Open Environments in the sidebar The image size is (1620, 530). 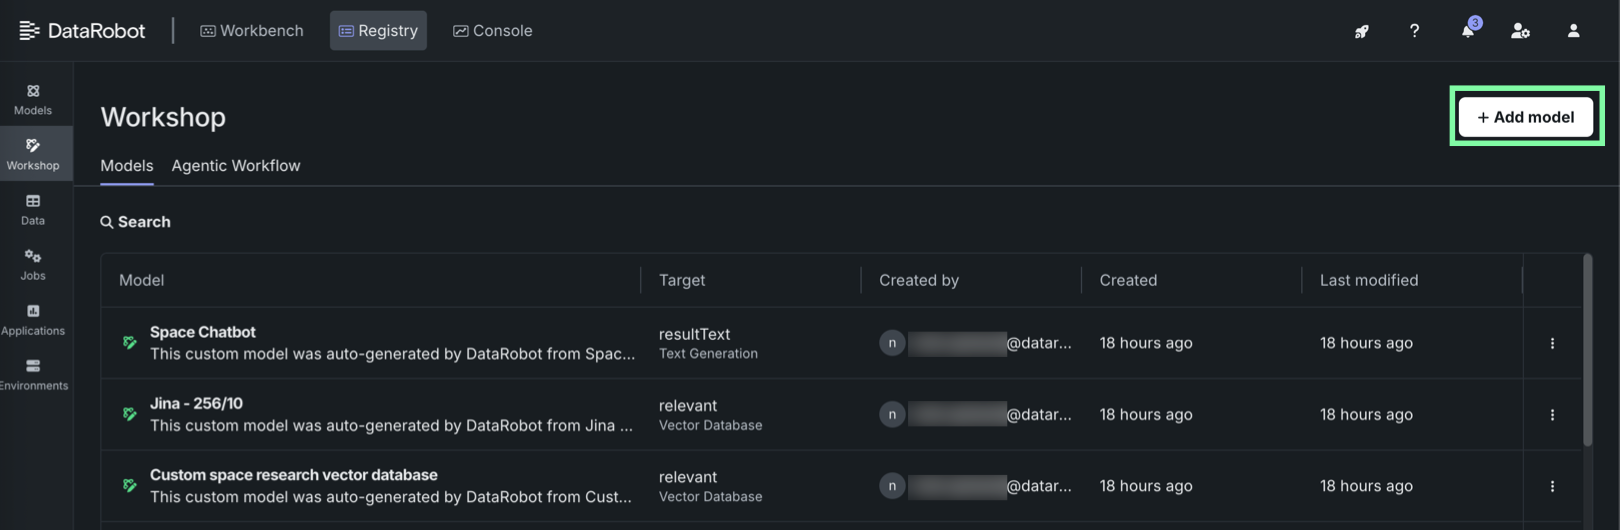coord(33,374)
